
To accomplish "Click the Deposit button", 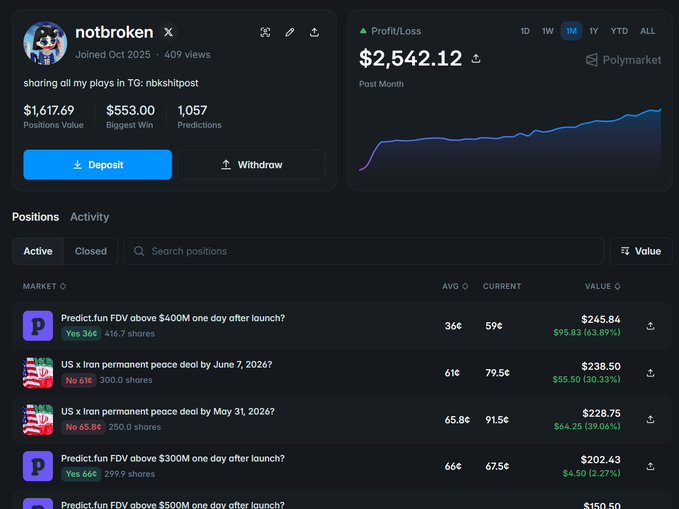I will pyautogui.click(x=97, y=165).
